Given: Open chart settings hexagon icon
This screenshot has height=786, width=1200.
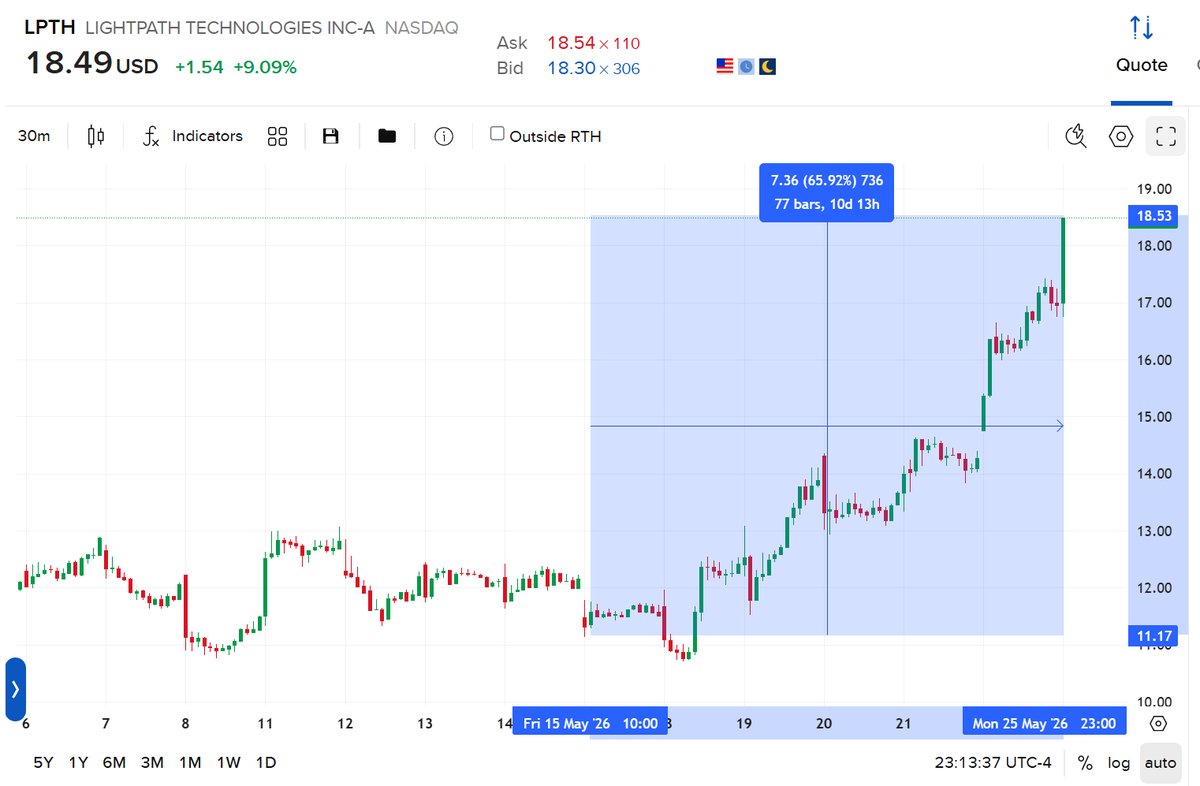Looking at the screenshot, I should 1121,136.
